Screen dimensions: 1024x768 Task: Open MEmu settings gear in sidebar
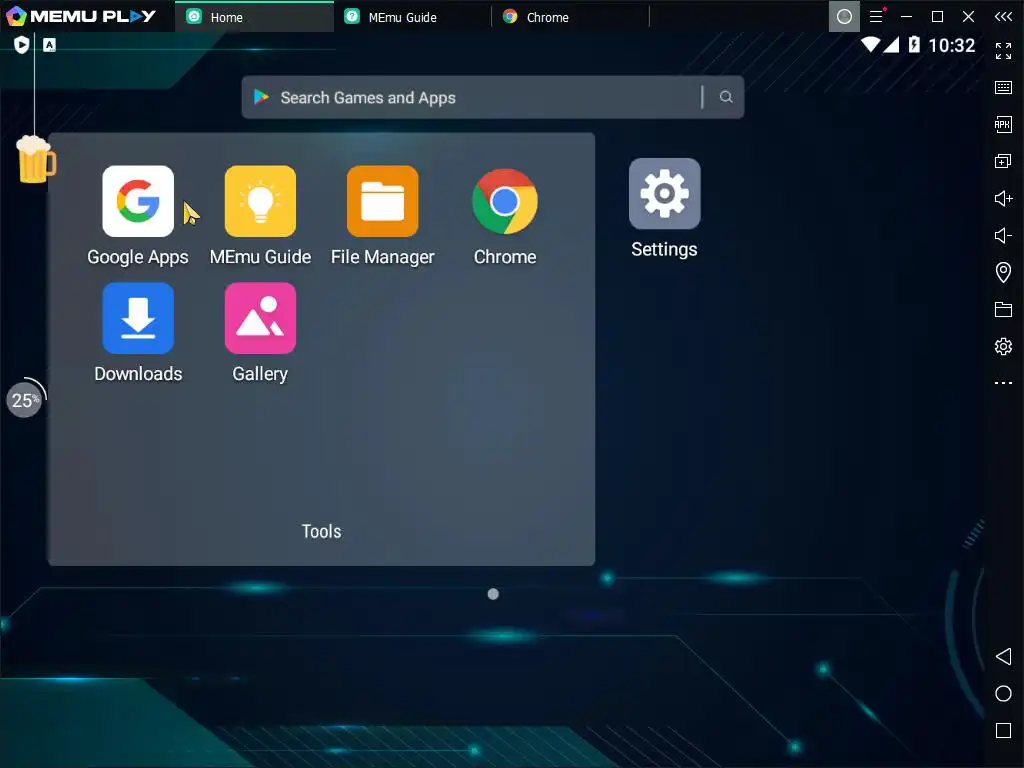pyautogui.click(x=1003, y=346)
